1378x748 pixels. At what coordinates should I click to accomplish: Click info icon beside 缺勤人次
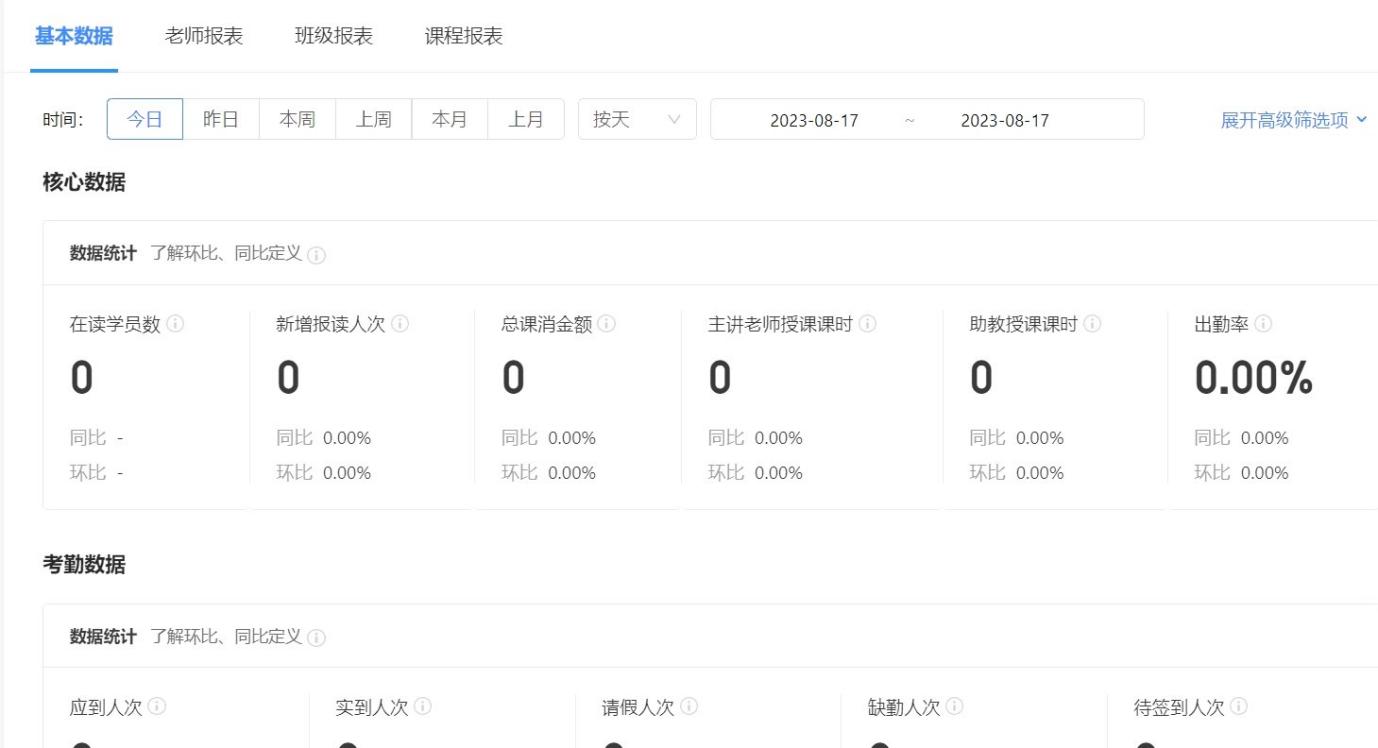[x=955, y=707]
